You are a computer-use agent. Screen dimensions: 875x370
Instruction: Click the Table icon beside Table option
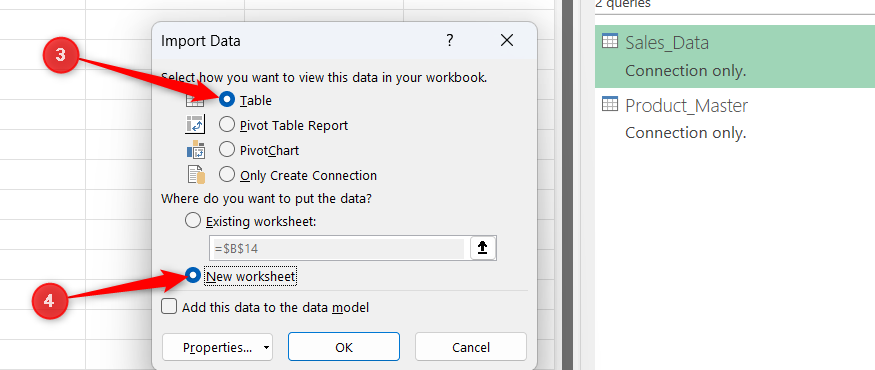[195, 101]
